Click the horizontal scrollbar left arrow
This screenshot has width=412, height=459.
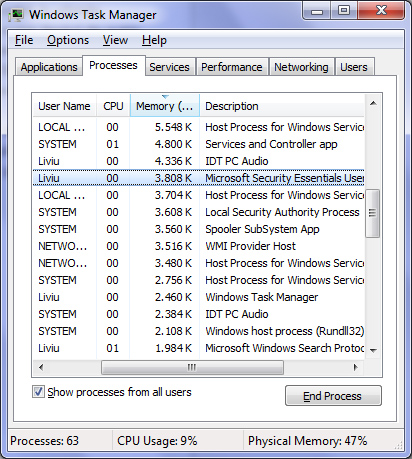click(41, 367)
